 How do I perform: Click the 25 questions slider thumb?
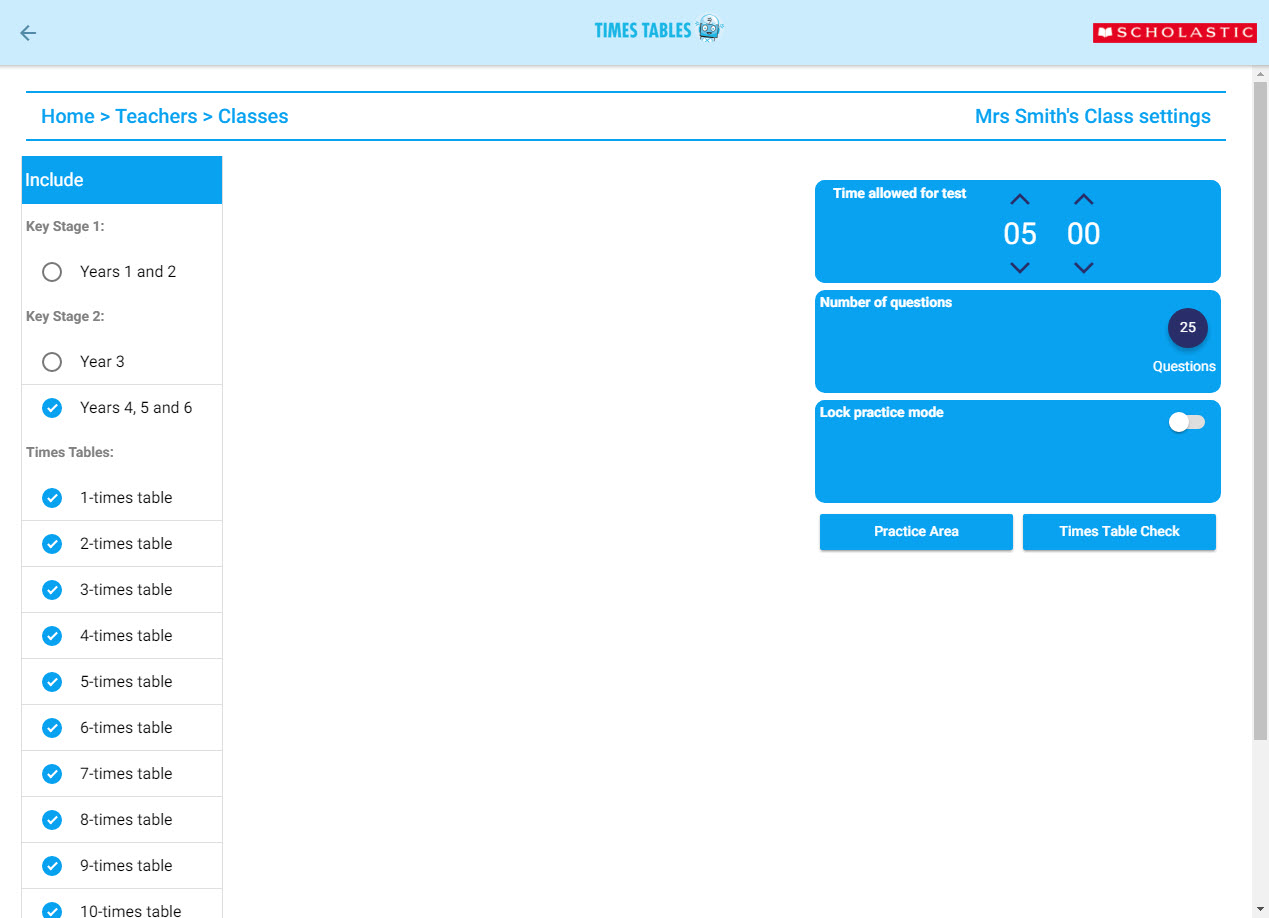tap(1187, 328)
